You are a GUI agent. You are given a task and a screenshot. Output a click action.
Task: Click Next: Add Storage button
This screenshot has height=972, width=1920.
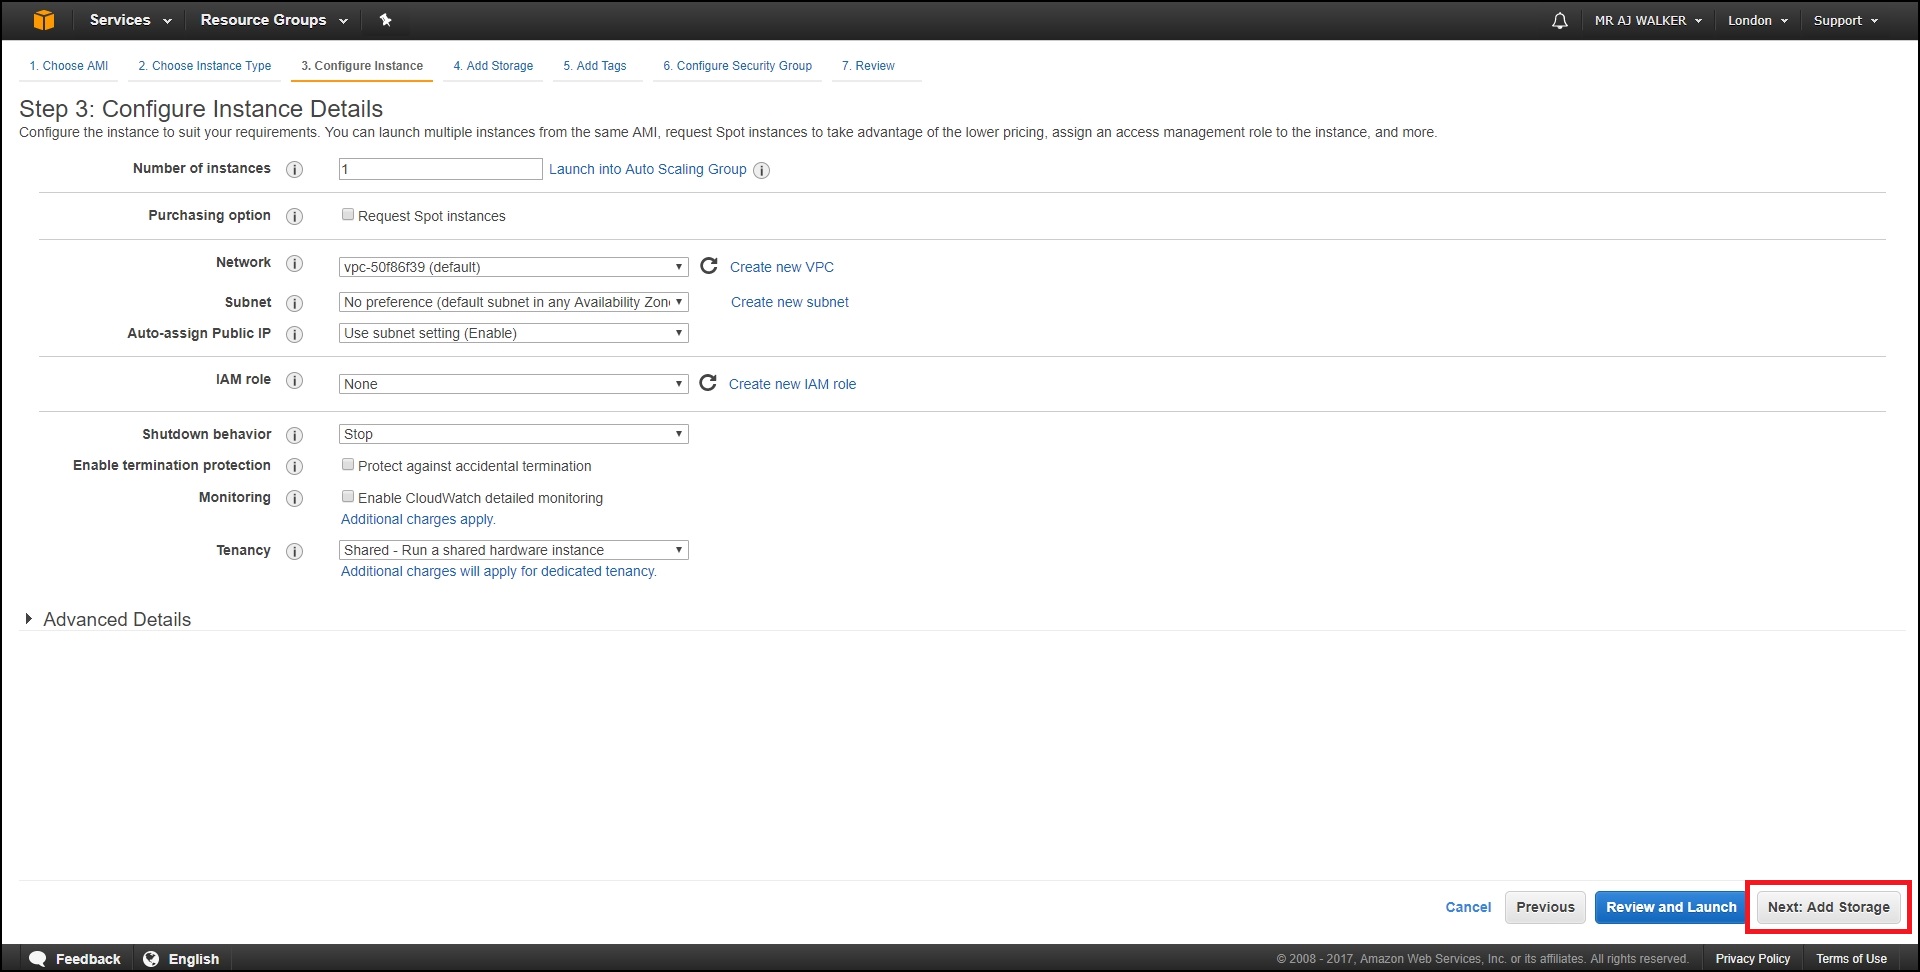(x=1828, y=907)
